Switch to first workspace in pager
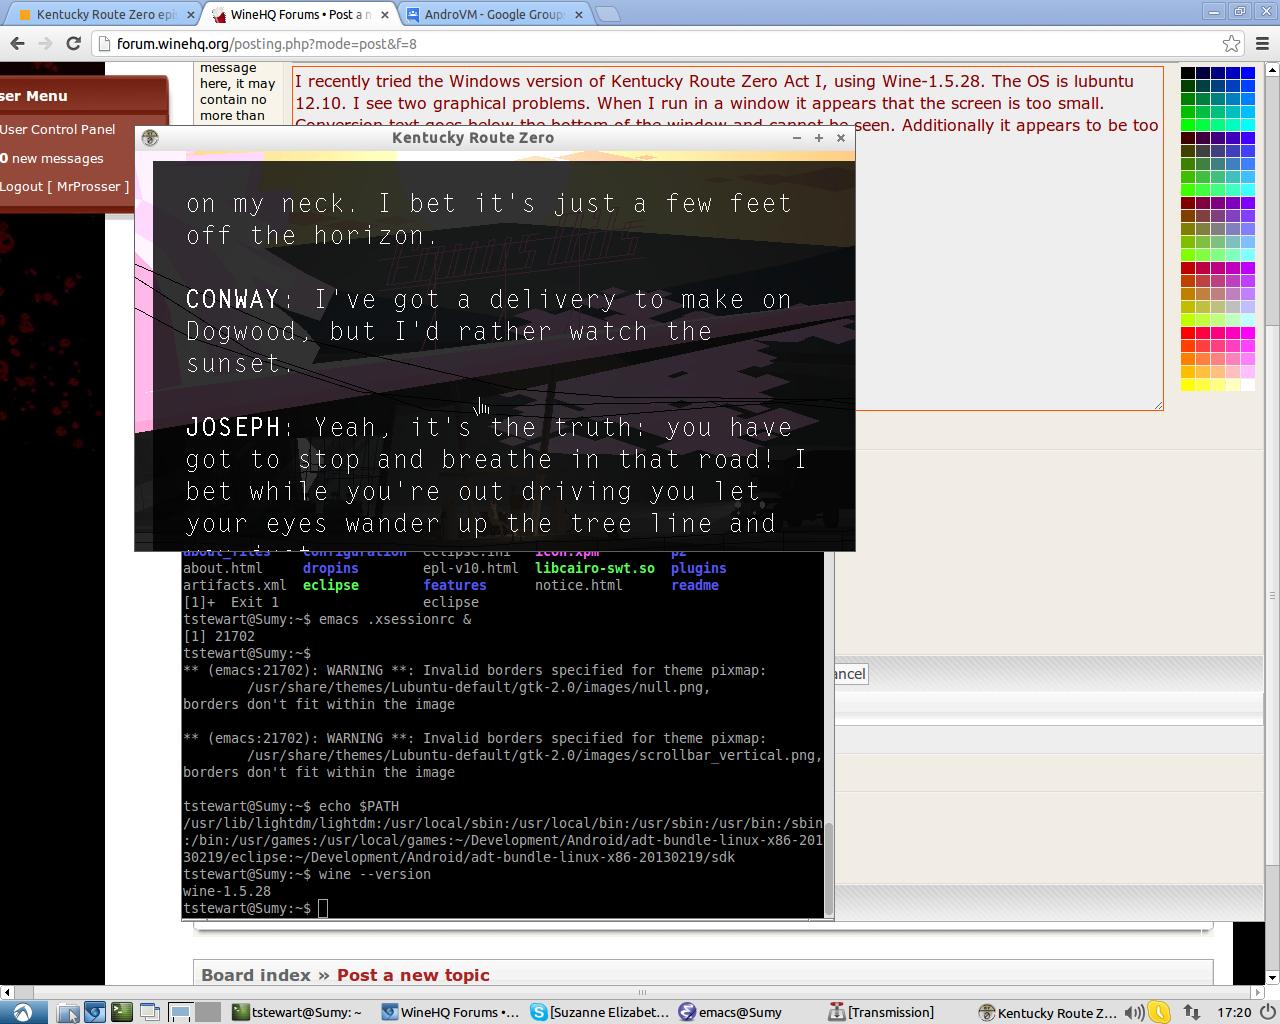The image size is (1280, 1024). [181, 1012]
